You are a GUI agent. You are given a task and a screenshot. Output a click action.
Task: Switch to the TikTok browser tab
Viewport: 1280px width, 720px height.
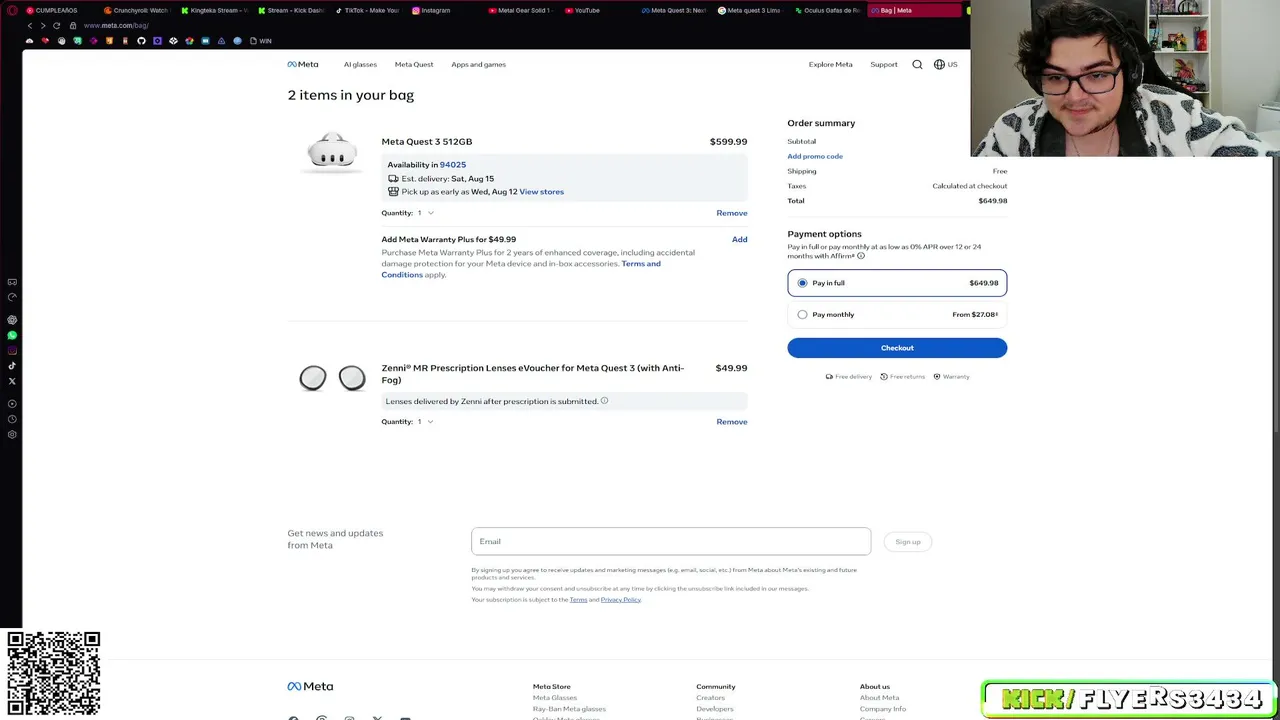click(x=367, y=10)
